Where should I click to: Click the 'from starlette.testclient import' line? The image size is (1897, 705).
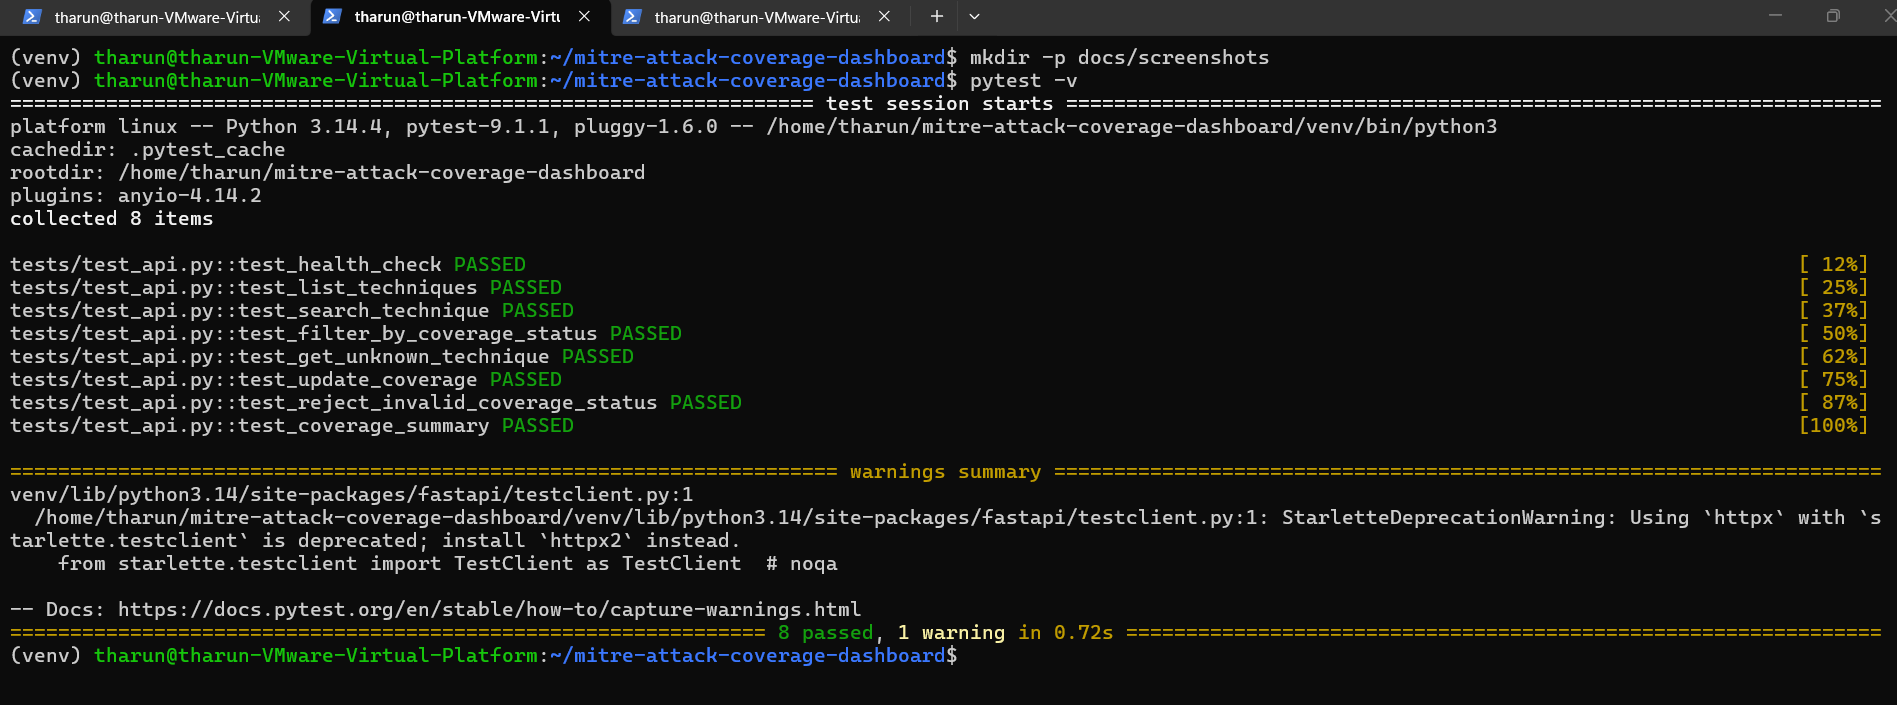(448, 564)
